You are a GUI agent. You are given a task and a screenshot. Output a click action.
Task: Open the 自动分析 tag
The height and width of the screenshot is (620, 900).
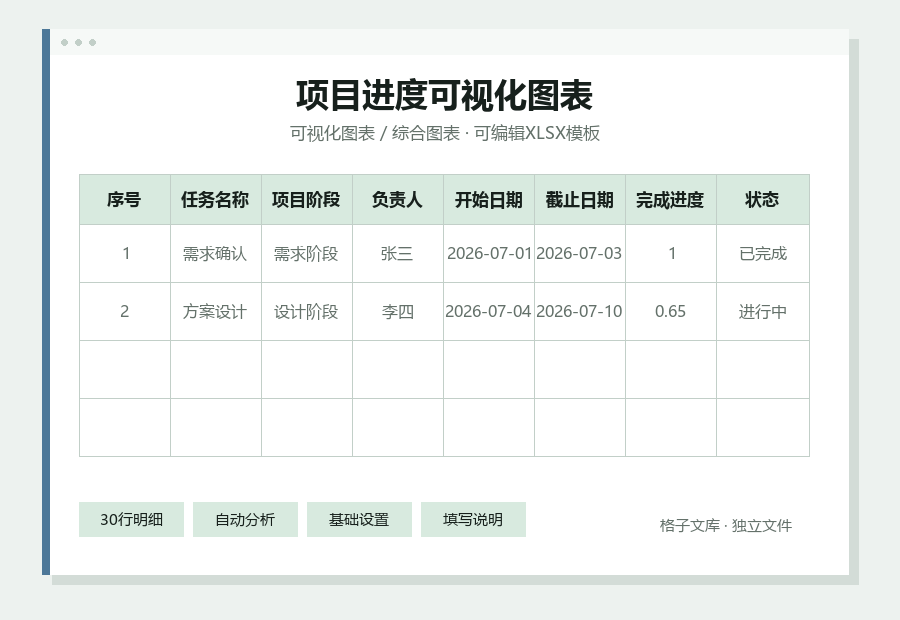point(245,520)
